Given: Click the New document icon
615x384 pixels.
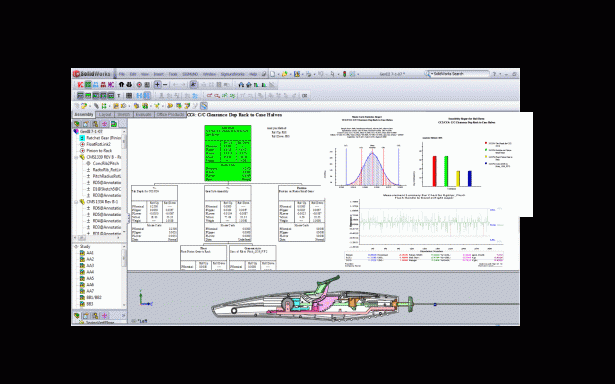Looking at the screenshot, I should [x=273, y=74].
